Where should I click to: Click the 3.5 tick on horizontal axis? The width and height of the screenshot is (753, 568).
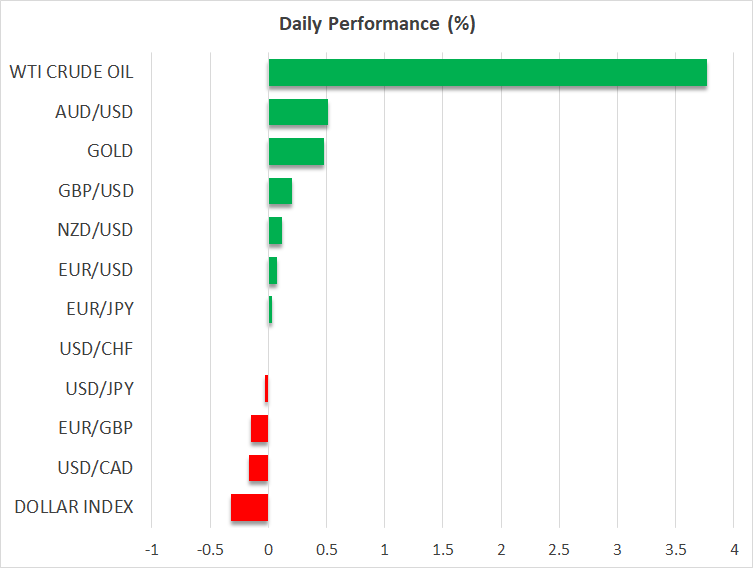tap(676, 549)
